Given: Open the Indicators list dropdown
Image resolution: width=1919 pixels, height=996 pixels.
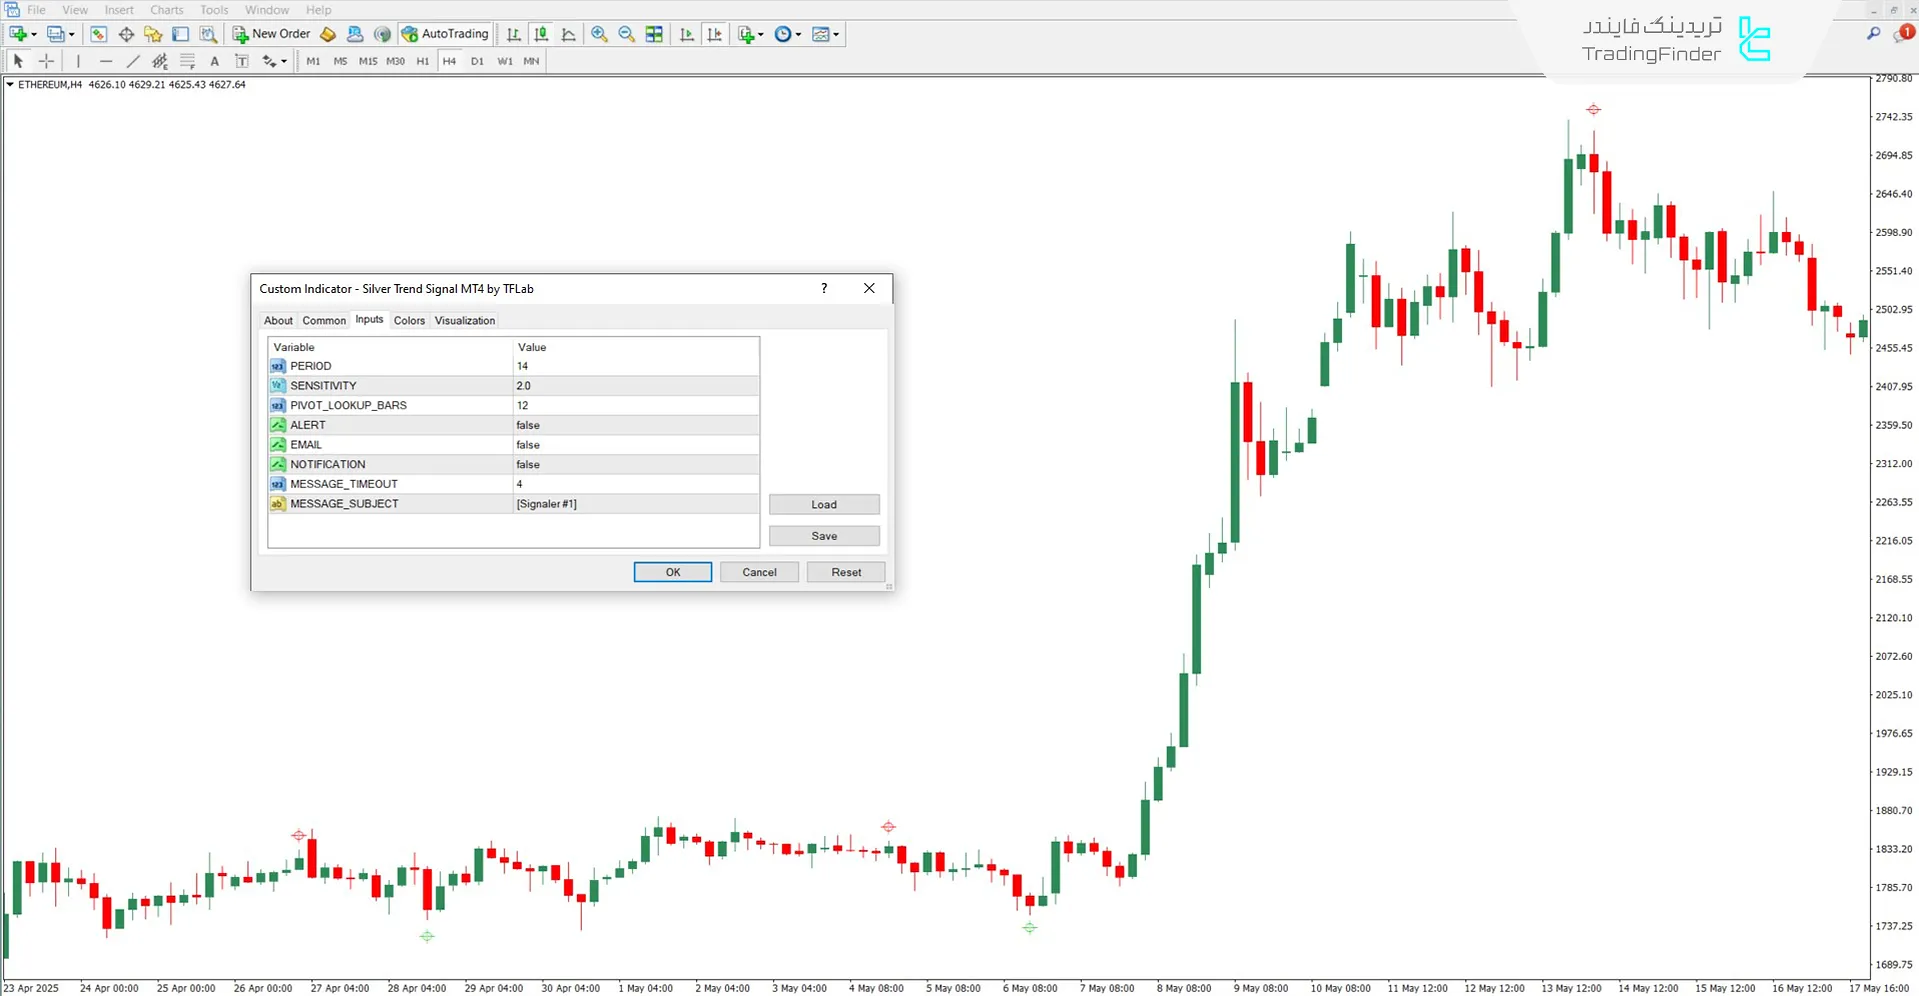Looking at the screenshot, I should pyautogui.click(x=749, y=33).
